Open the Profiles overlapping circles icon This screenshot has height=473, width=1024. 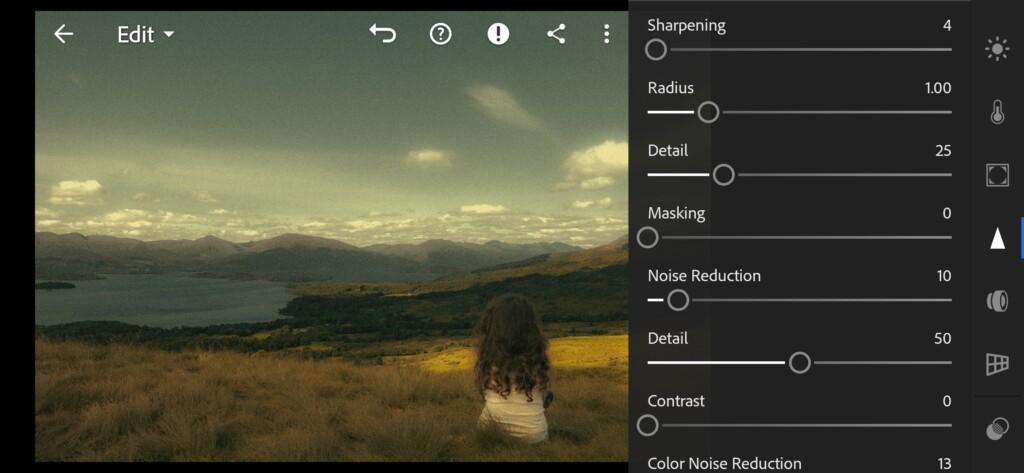tap(997, 429)
